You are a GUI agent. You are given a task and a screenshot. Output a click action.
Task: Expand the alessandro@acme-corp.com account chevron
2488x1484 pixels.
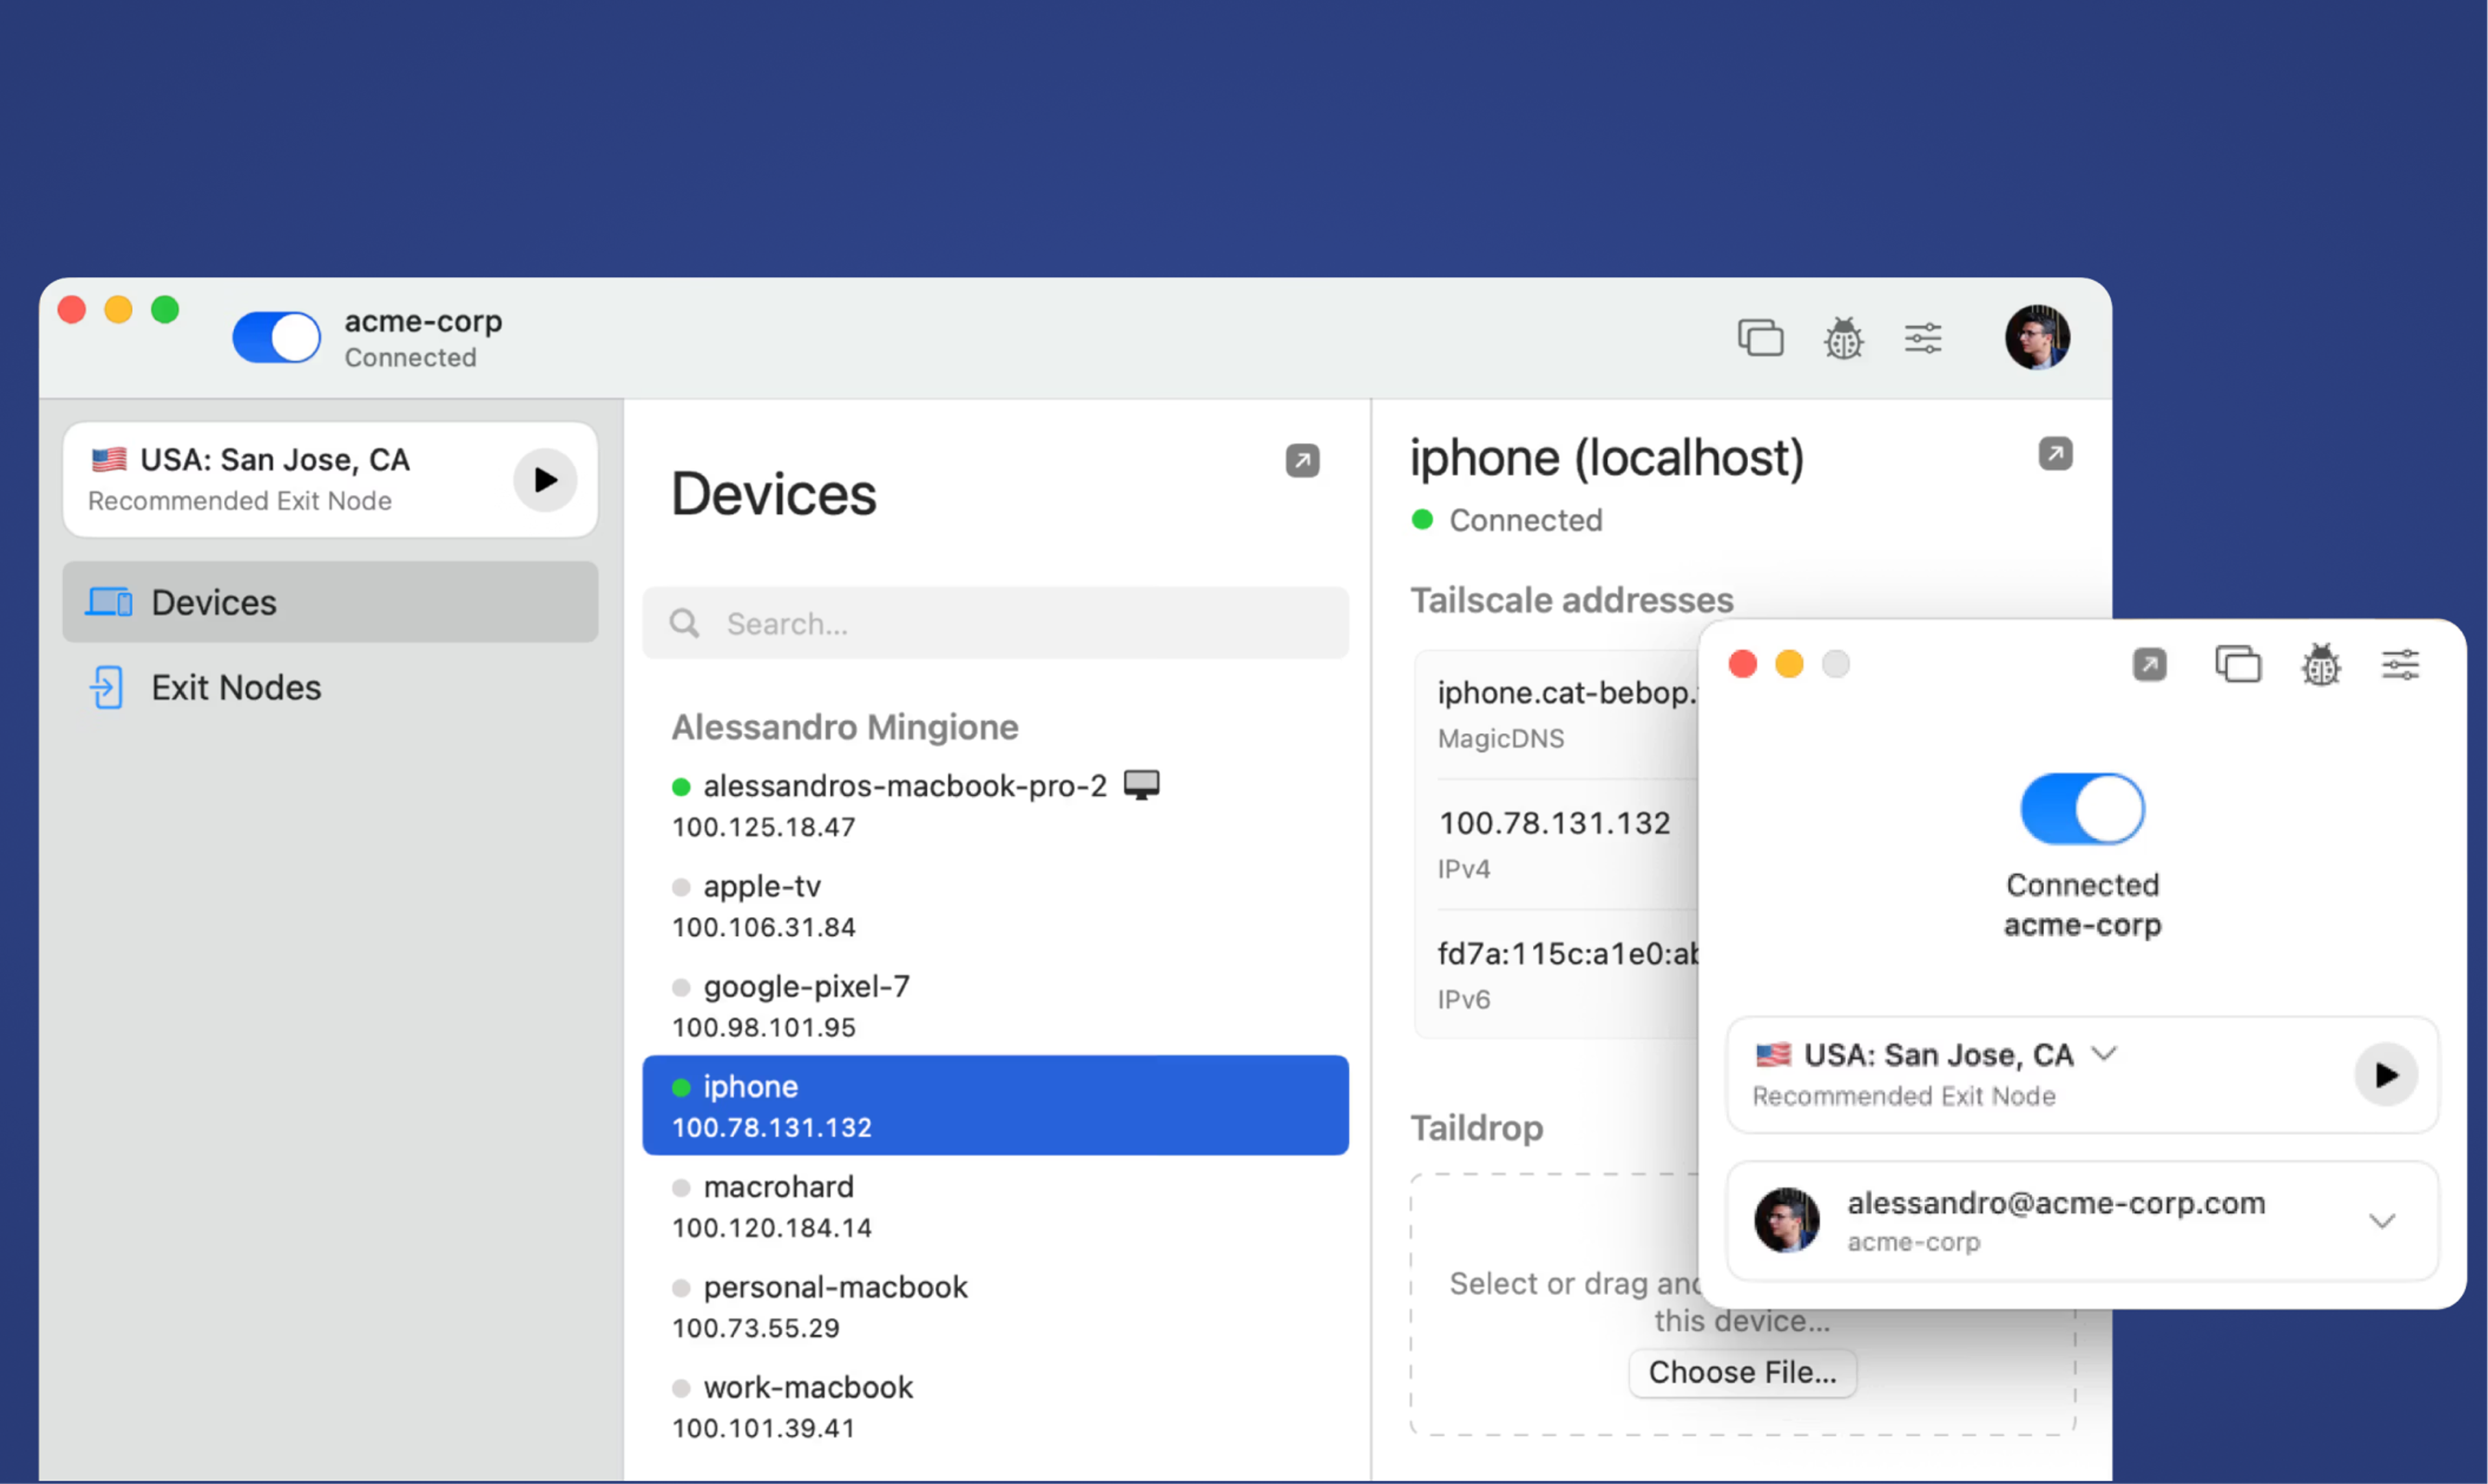[2382, 1221]
